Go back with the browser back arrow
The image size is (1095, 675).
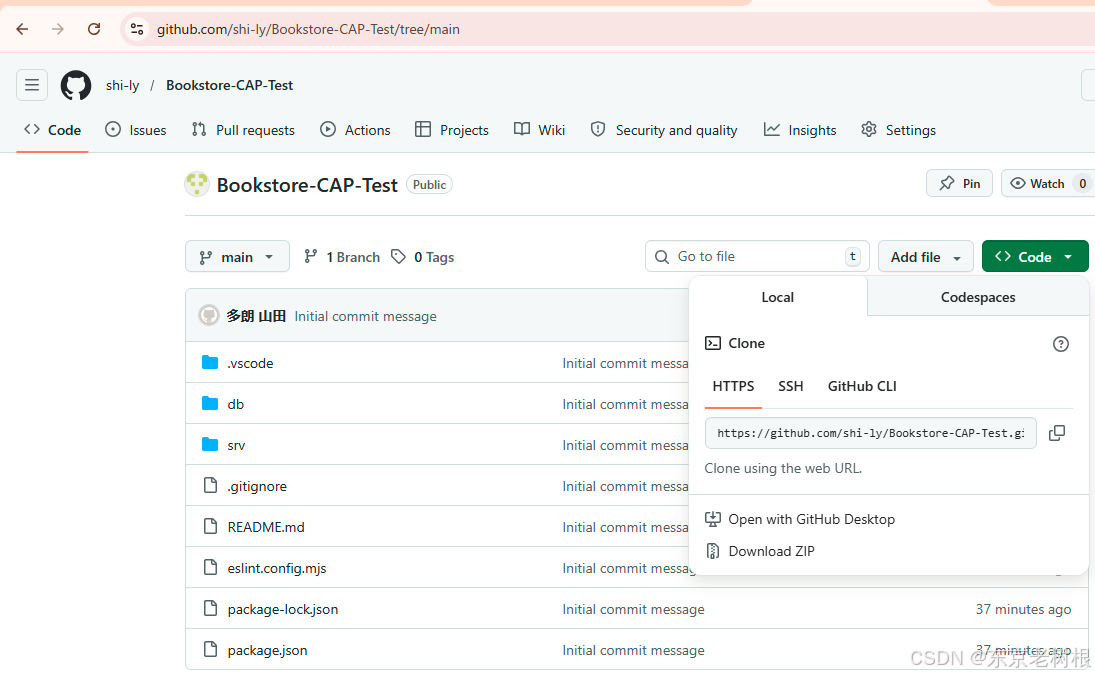22,29
